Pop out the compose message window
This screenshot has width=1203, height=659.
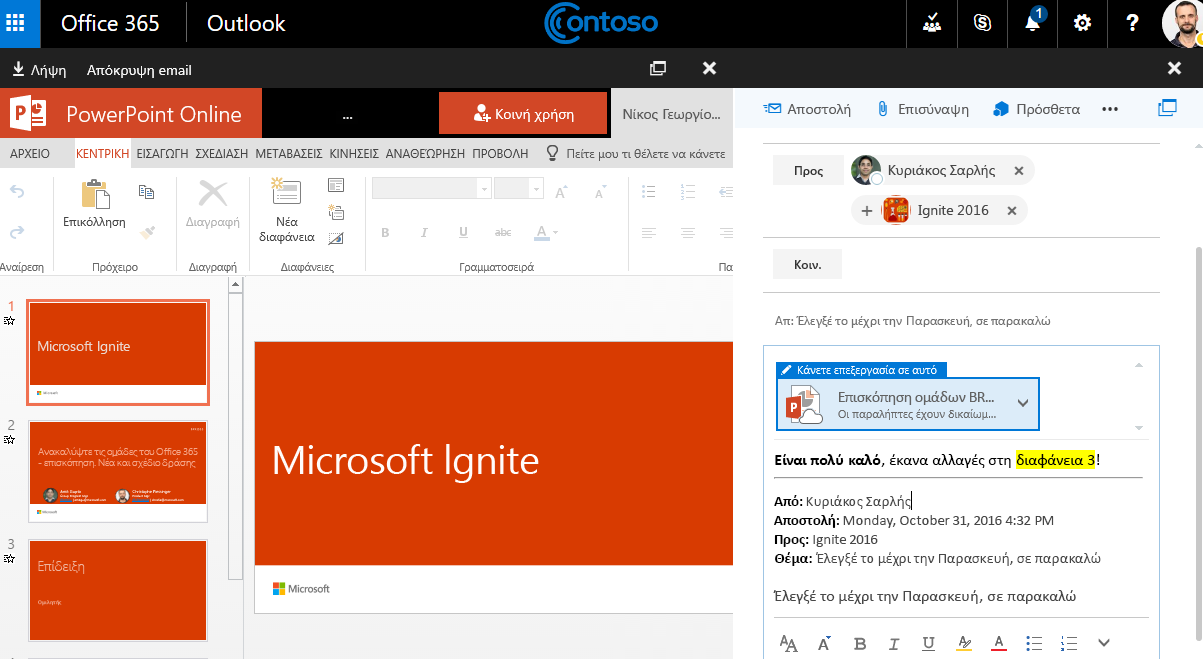[1167, 108]
